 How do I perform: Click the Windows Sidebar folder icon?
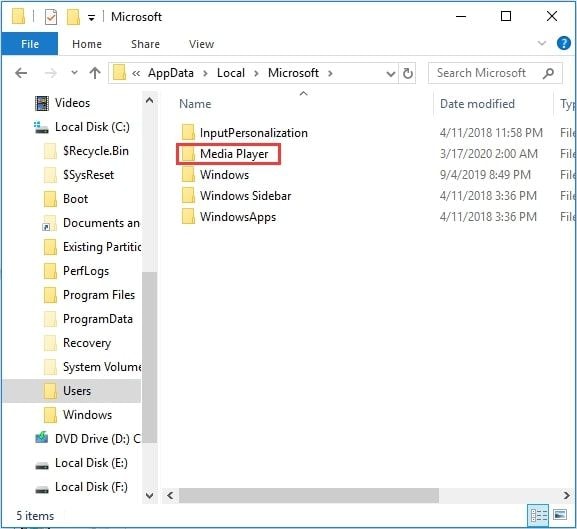(x=188, y=195)
